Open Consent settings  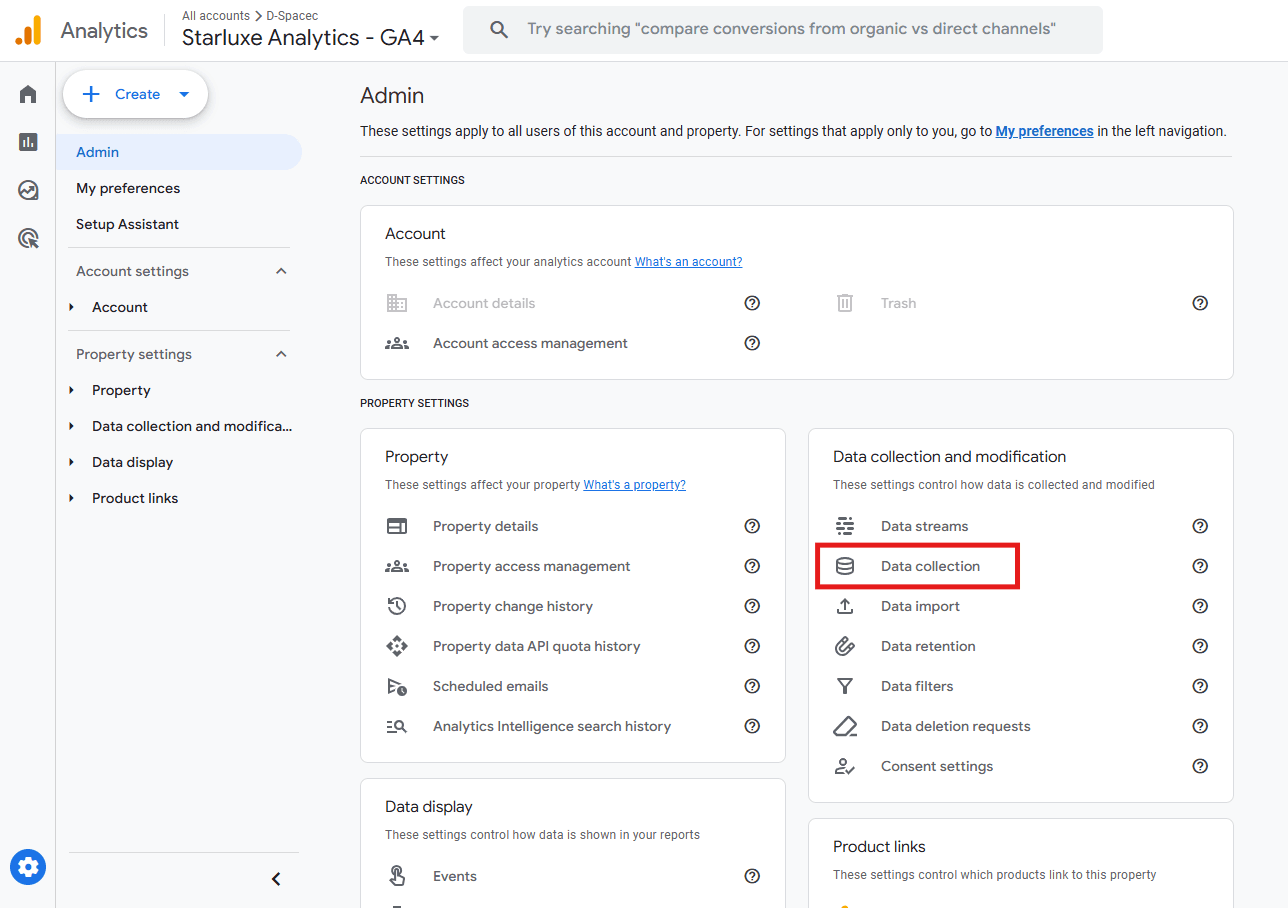pos(937,766)
